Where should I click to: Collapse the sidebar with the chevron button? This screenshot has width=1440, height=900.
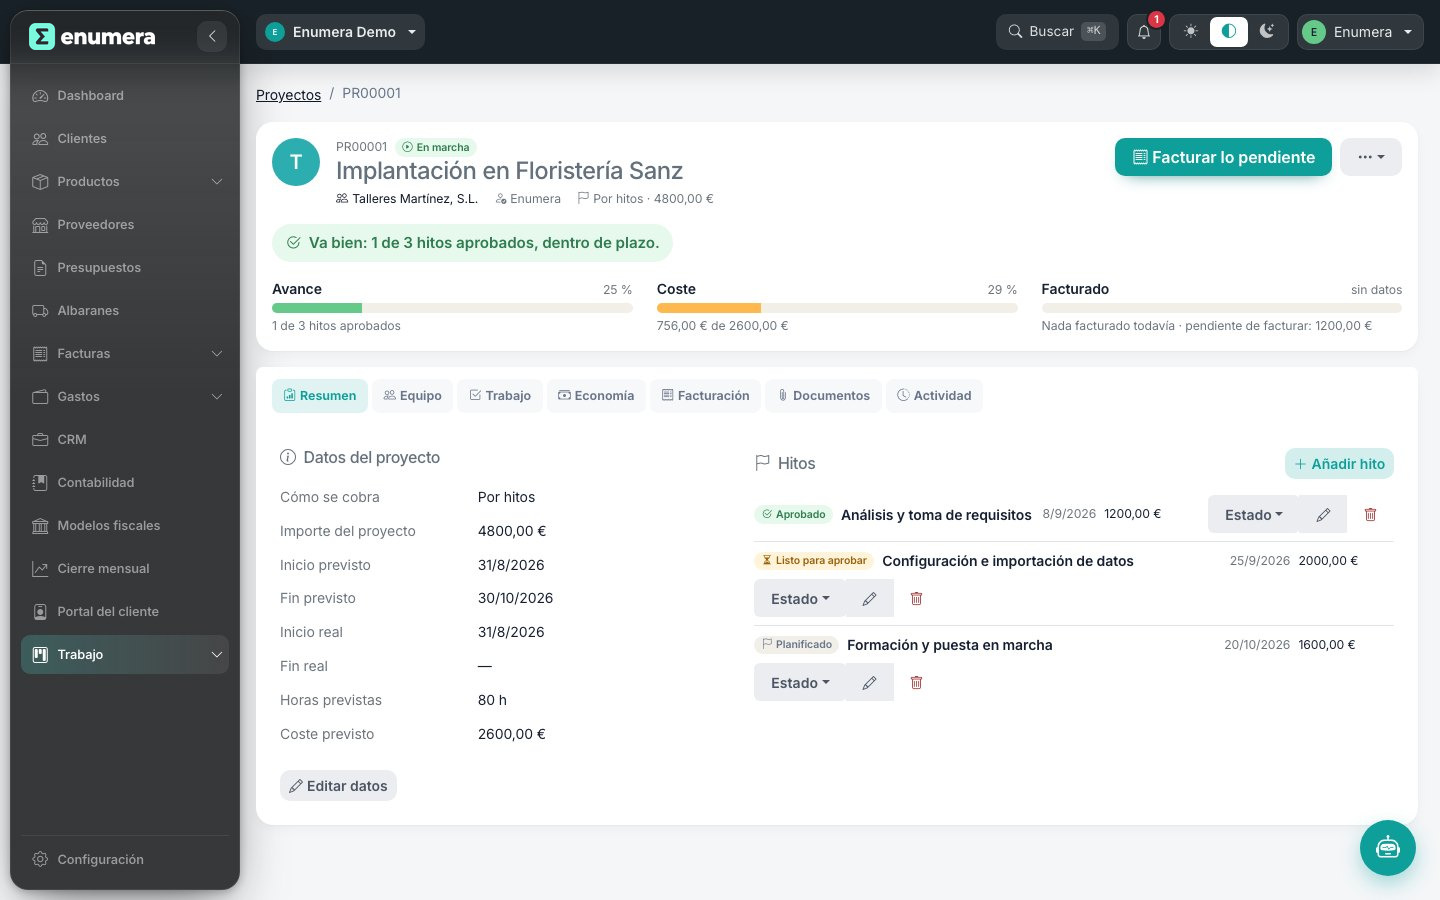pos(211,36)
